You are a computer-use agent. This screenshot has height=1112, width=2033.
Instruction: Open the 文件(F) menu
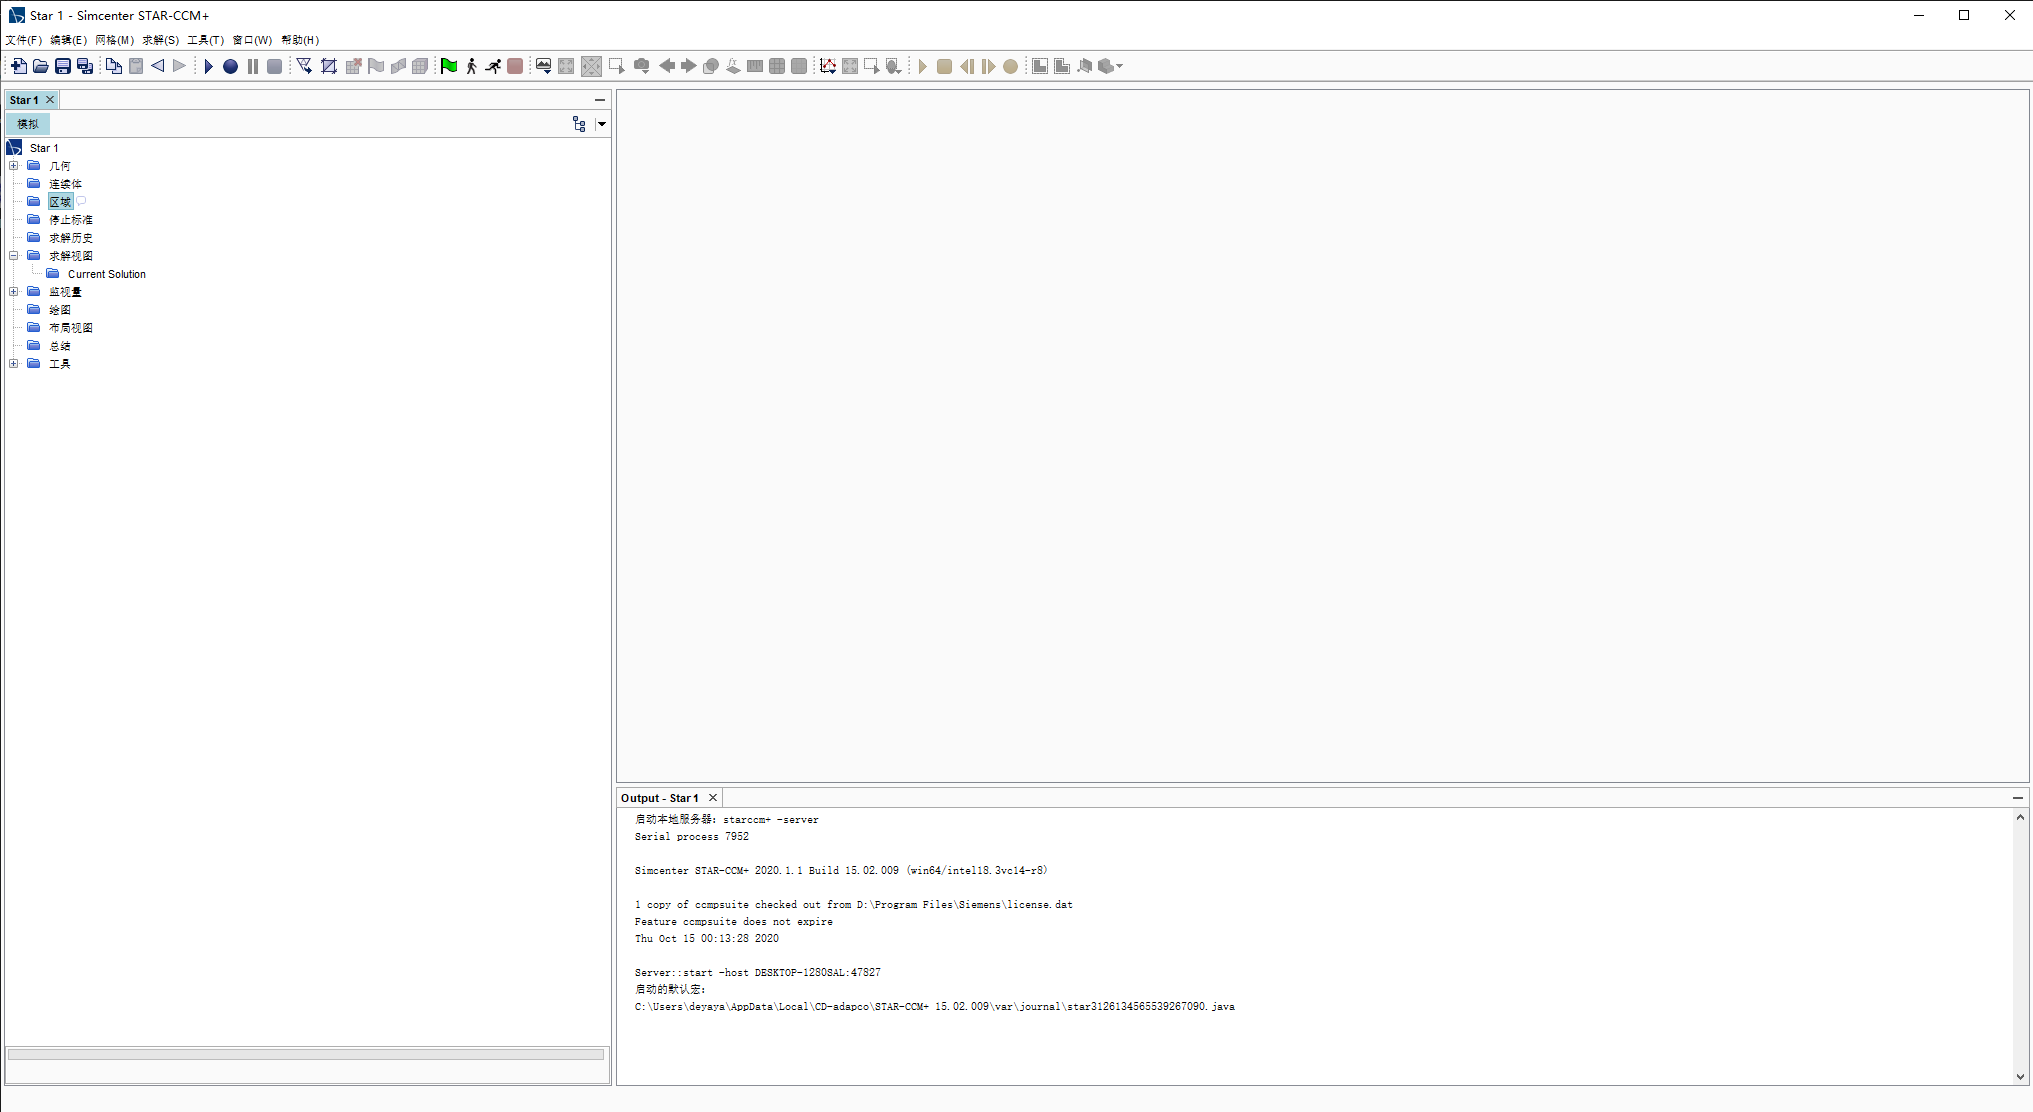(x=23, y=40)
